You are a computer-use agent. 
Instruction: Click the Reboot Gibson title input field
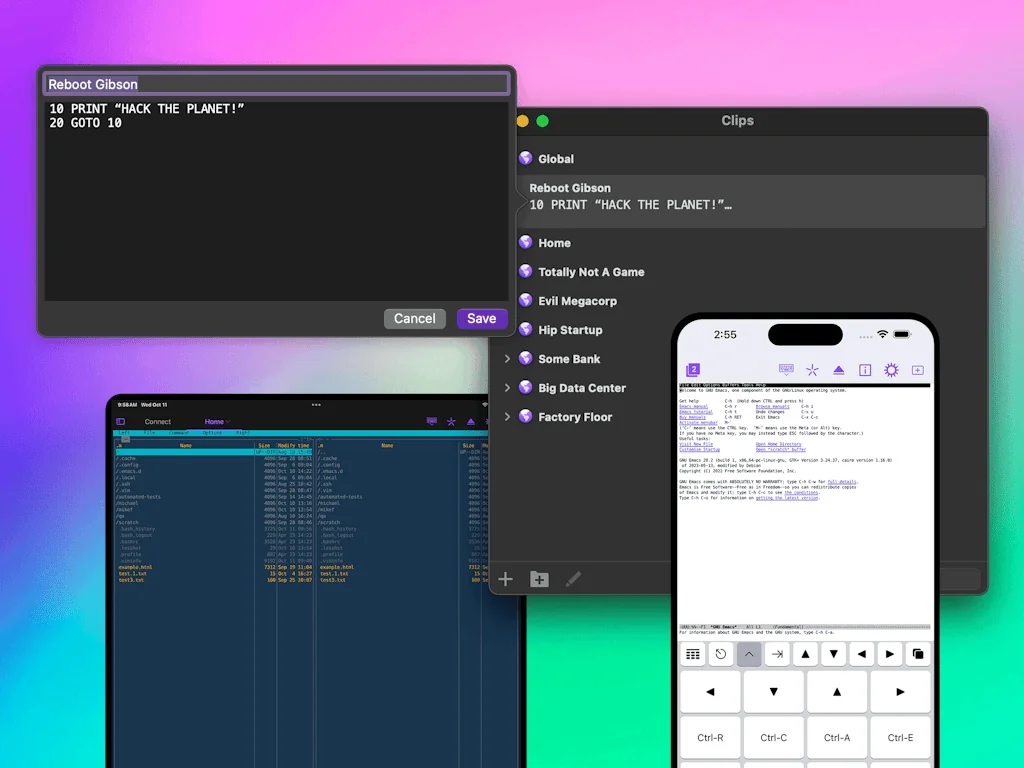point(275,84)
